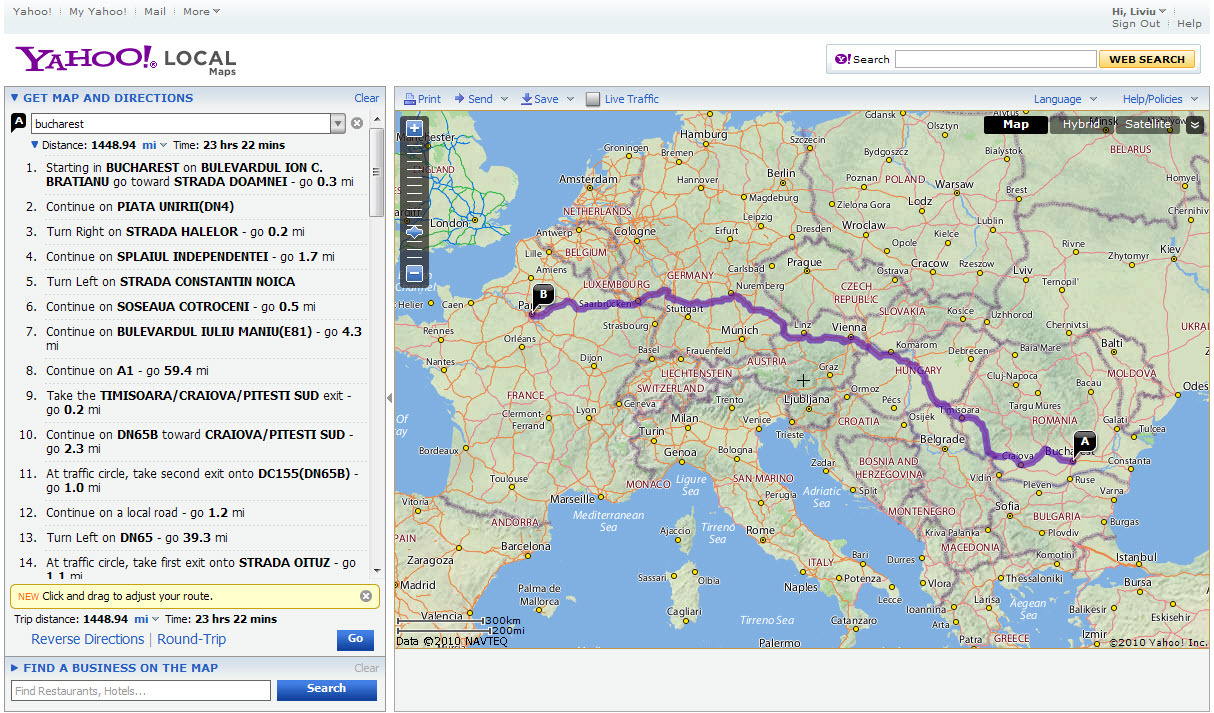Click the Help link at top right
Screen dimensions: 1214x713
point(1189,24)
